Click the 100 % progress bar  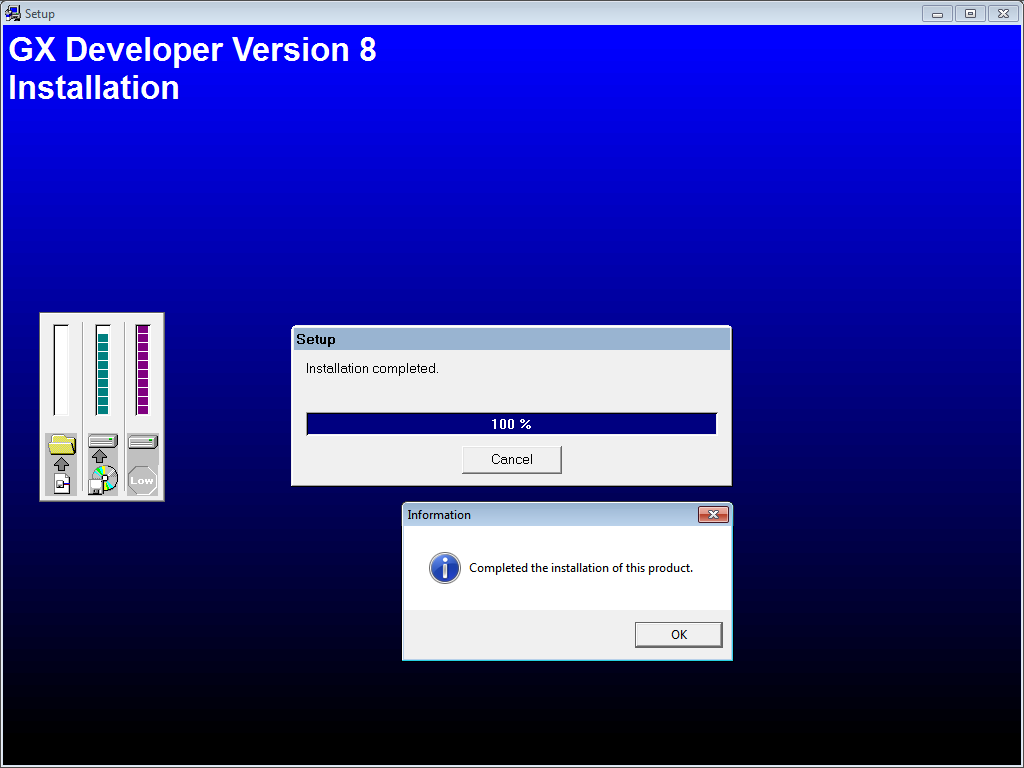(x=511, y=424)
